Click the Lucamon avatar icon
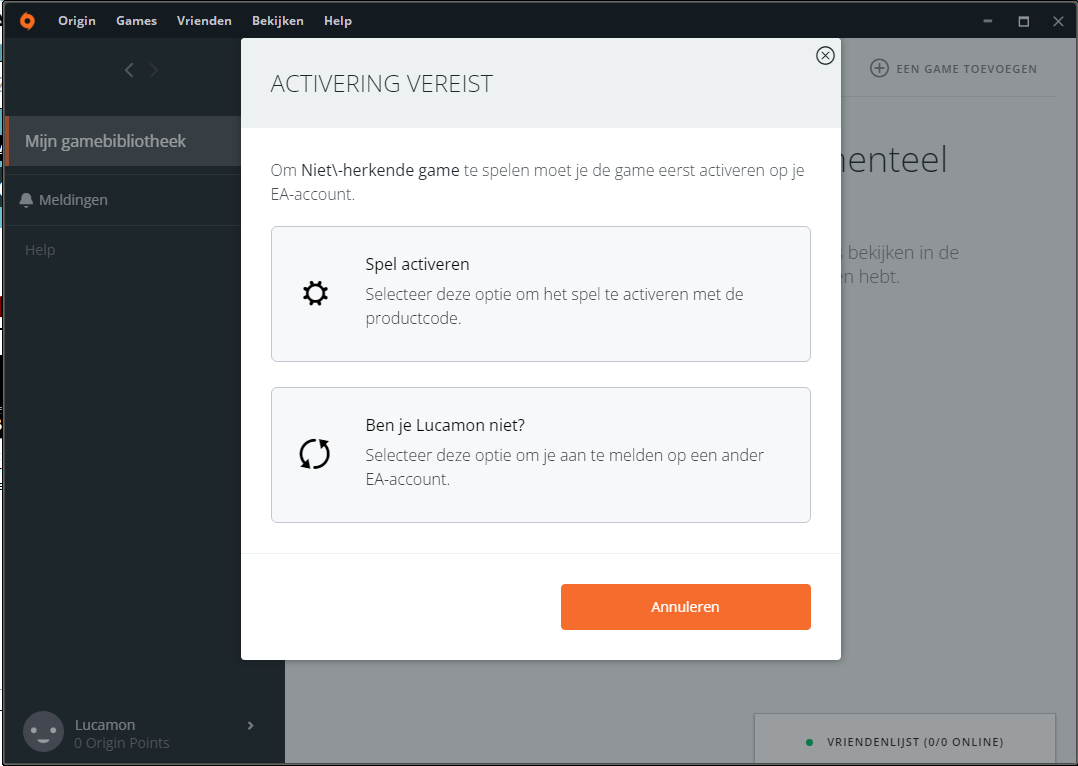 click(x=43, y=732)
